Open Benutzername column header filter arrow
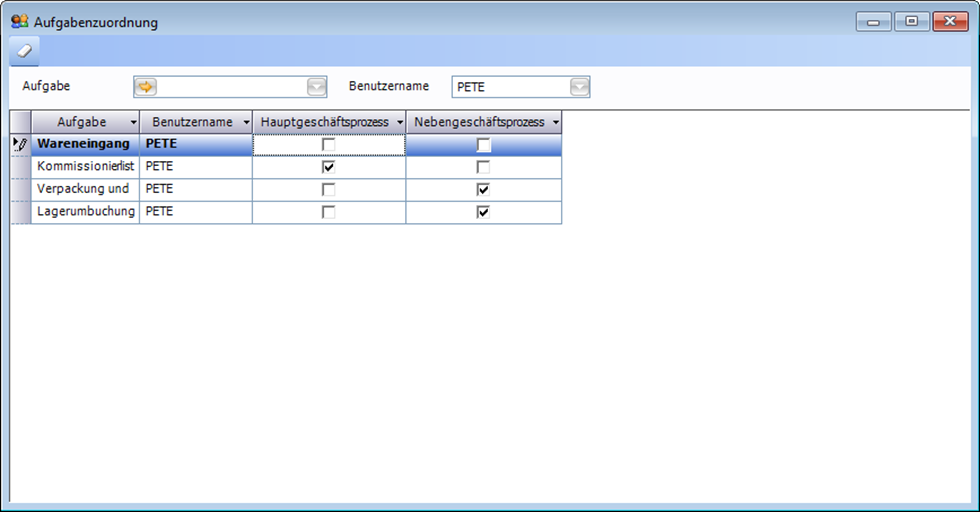Viewport: 980px width, 512px height. pos(246,122)
